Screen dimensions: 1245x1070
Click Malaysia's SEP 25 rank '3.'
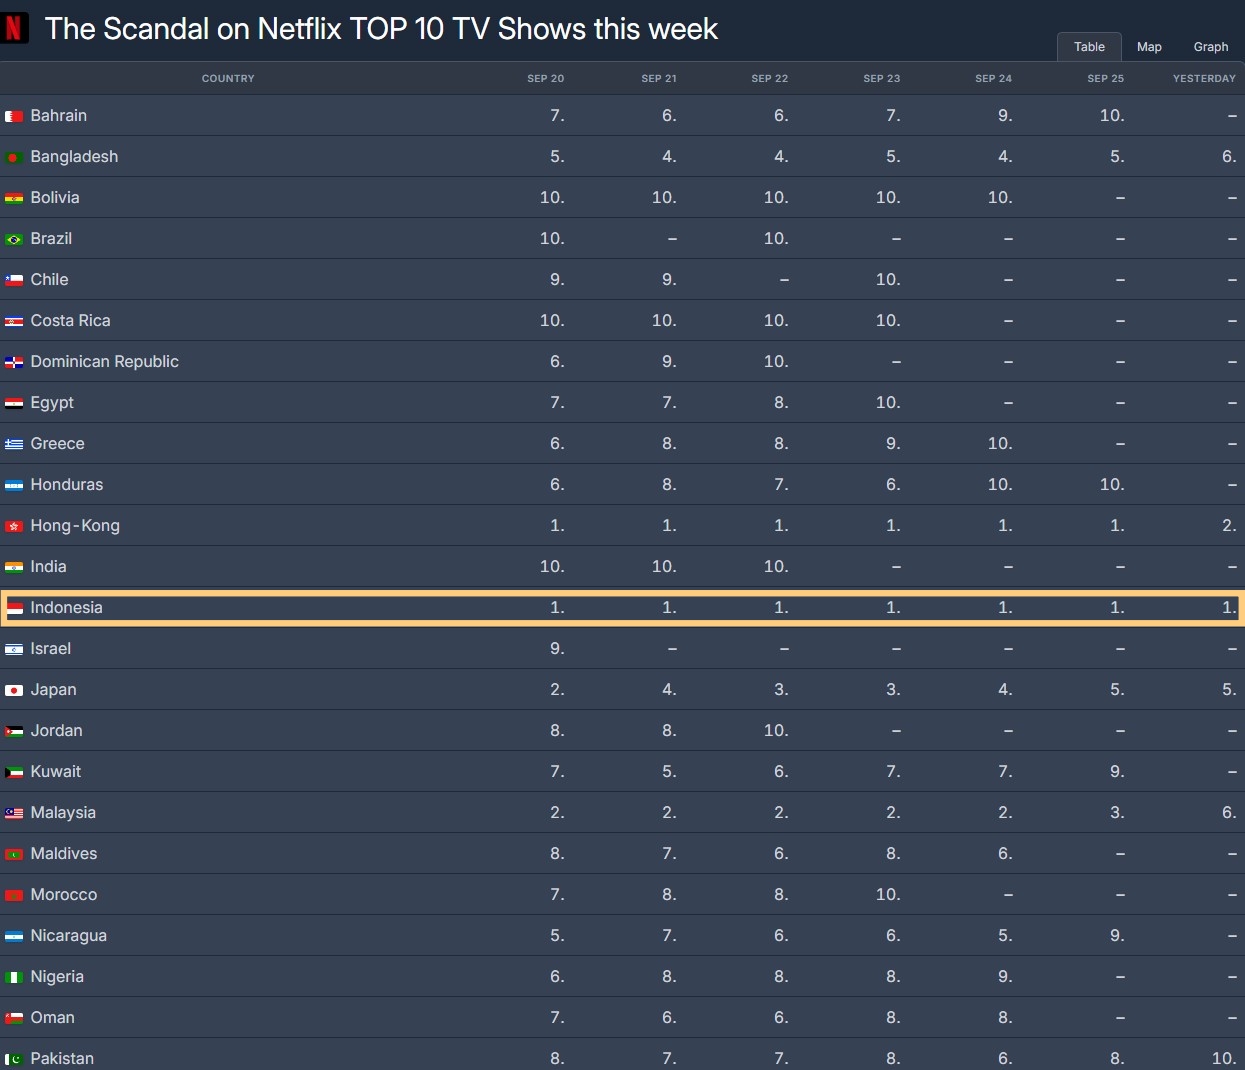point(1117,813)
